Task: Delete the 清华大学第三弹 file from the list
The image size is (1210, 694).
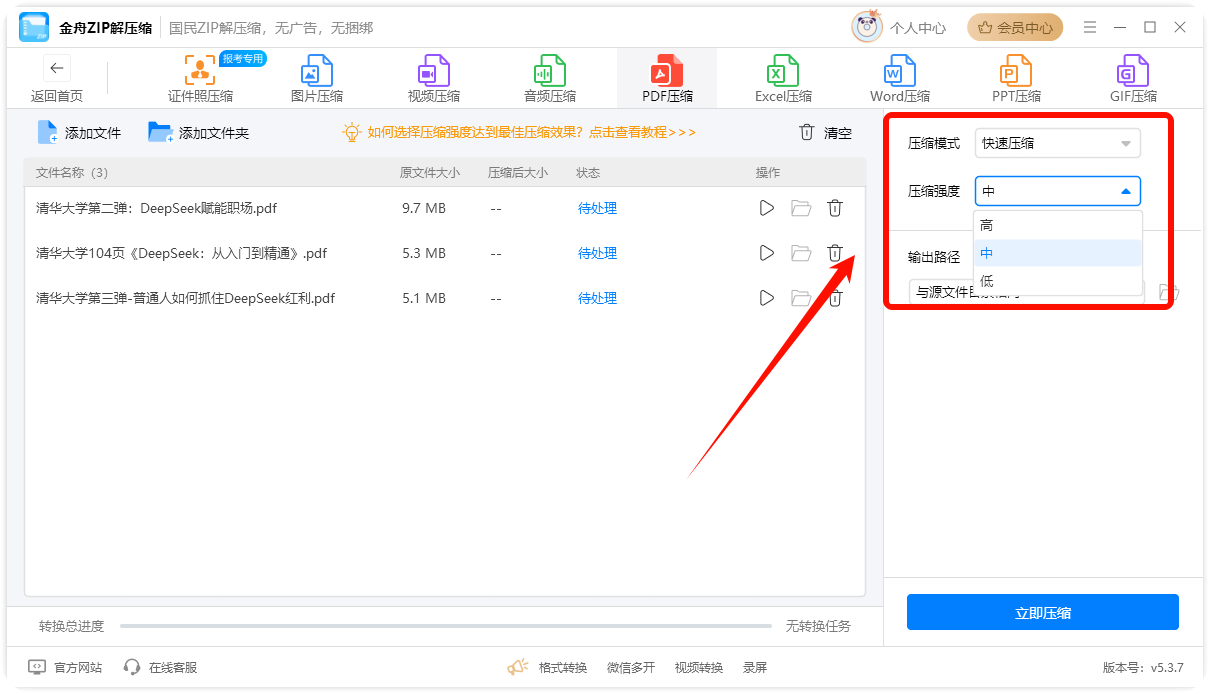Action: point(835,298)
